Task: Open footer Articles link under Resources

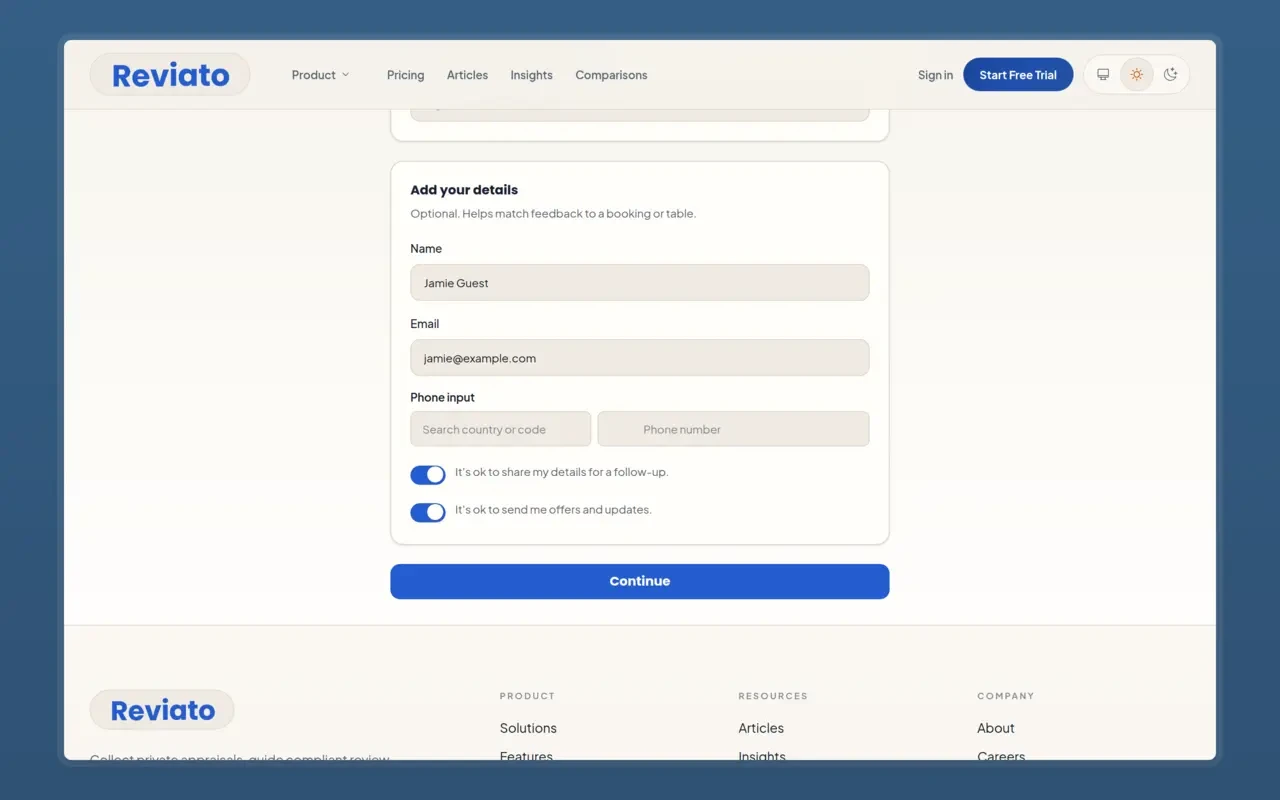Action: (761, 728)
